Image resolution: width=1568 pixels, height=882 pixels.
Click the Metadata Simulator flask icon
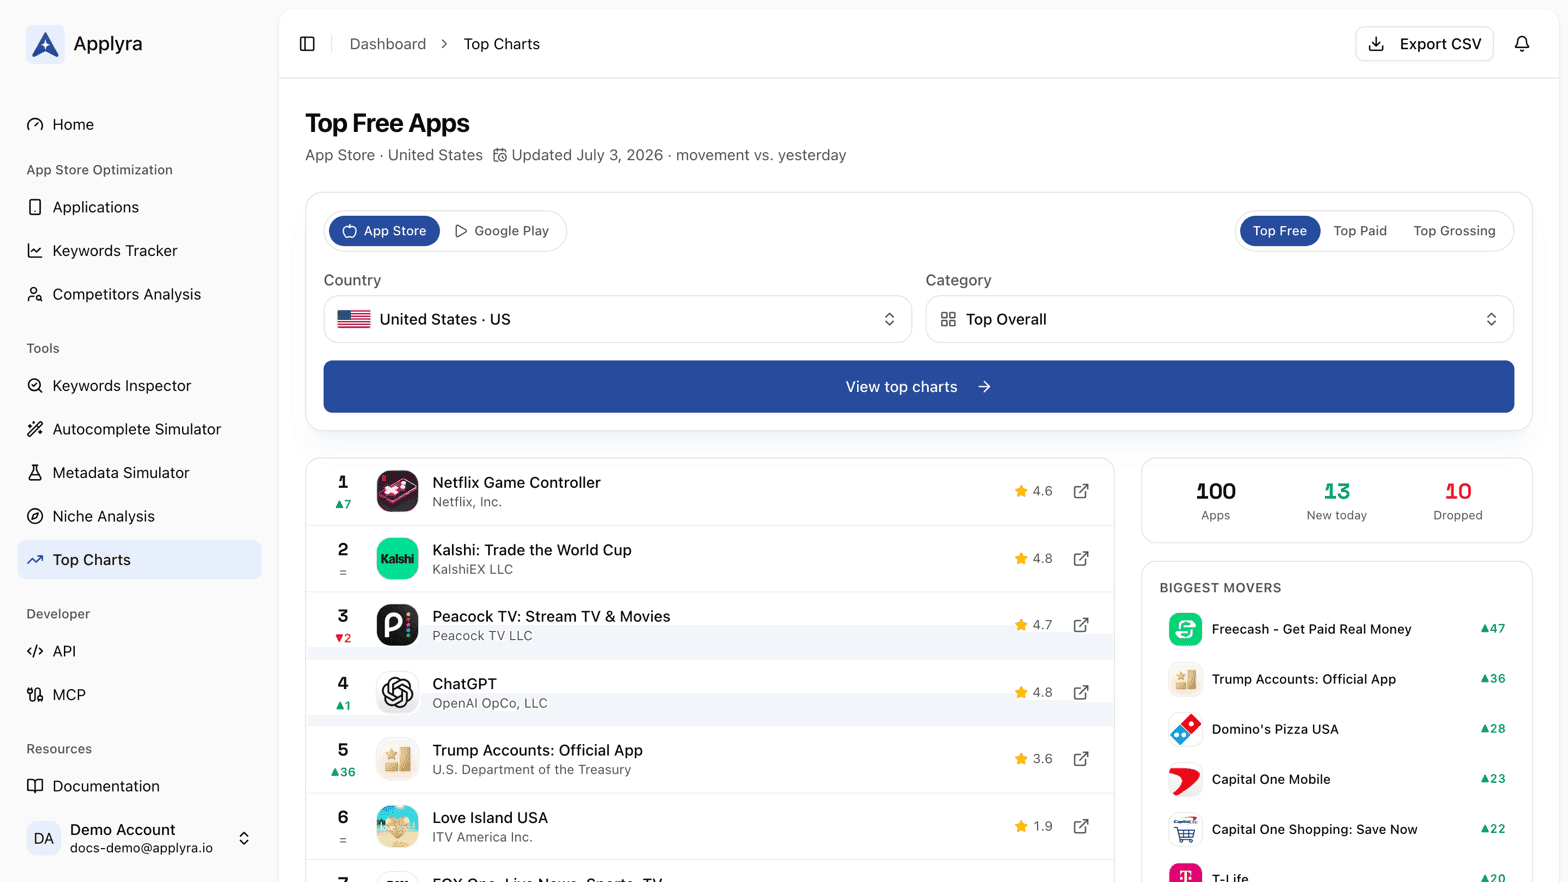click(35, 473)
